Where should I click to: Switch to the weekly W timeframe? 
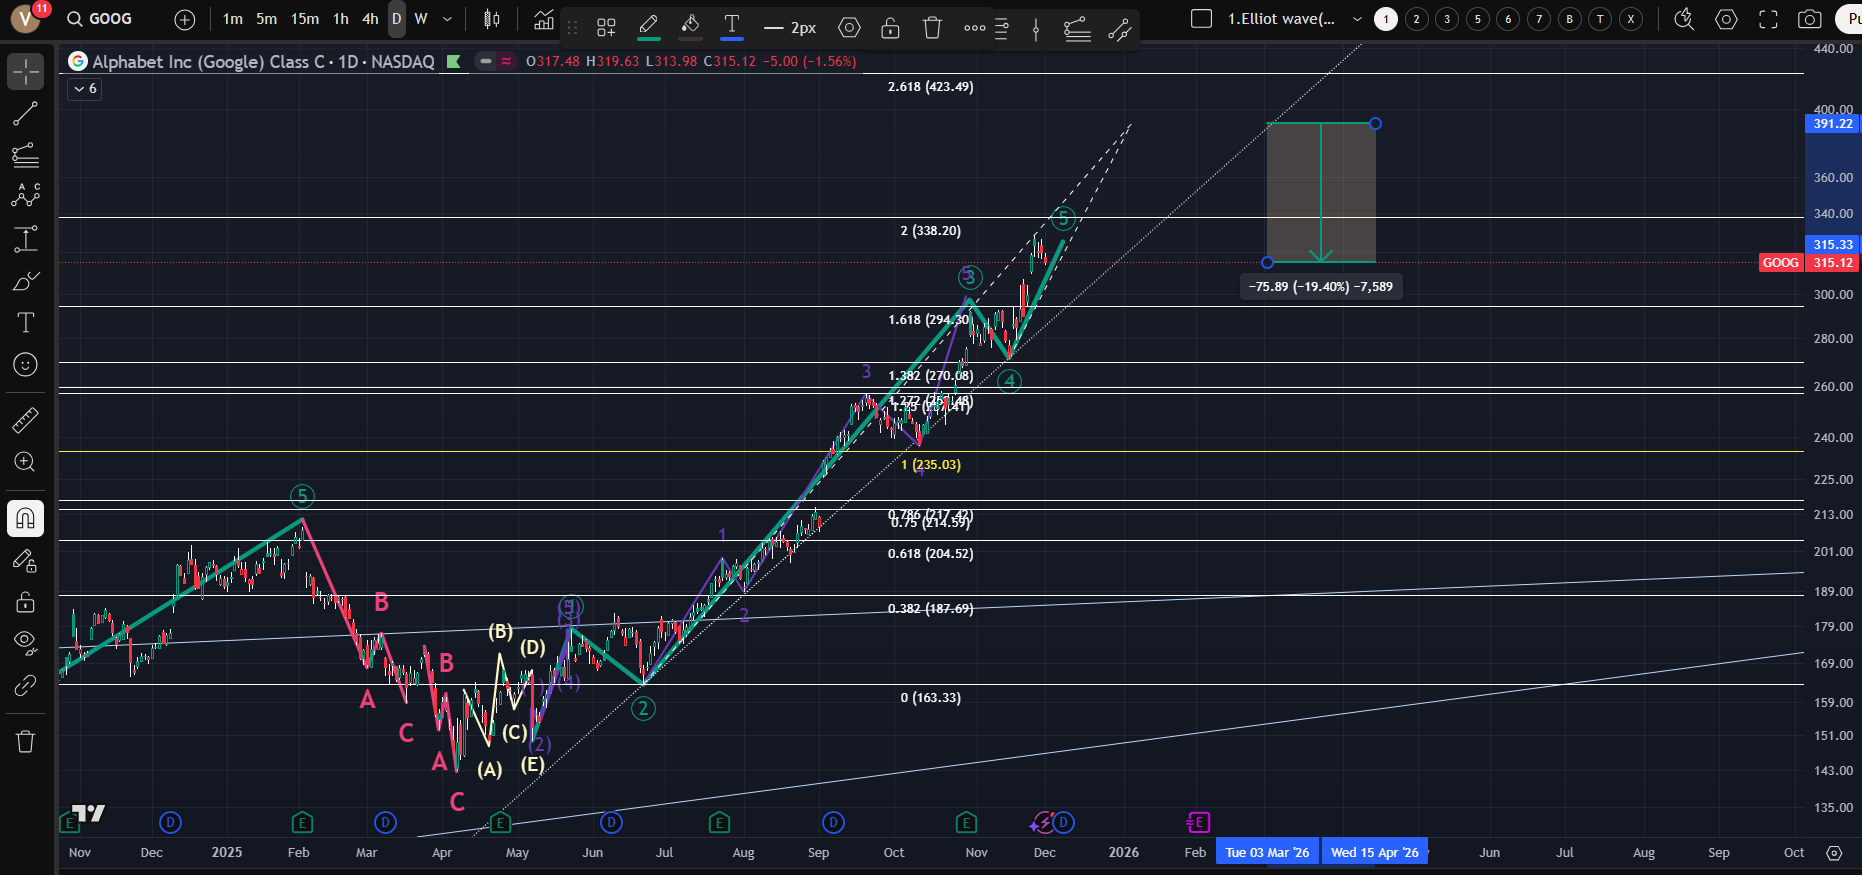tap(421, 19)
